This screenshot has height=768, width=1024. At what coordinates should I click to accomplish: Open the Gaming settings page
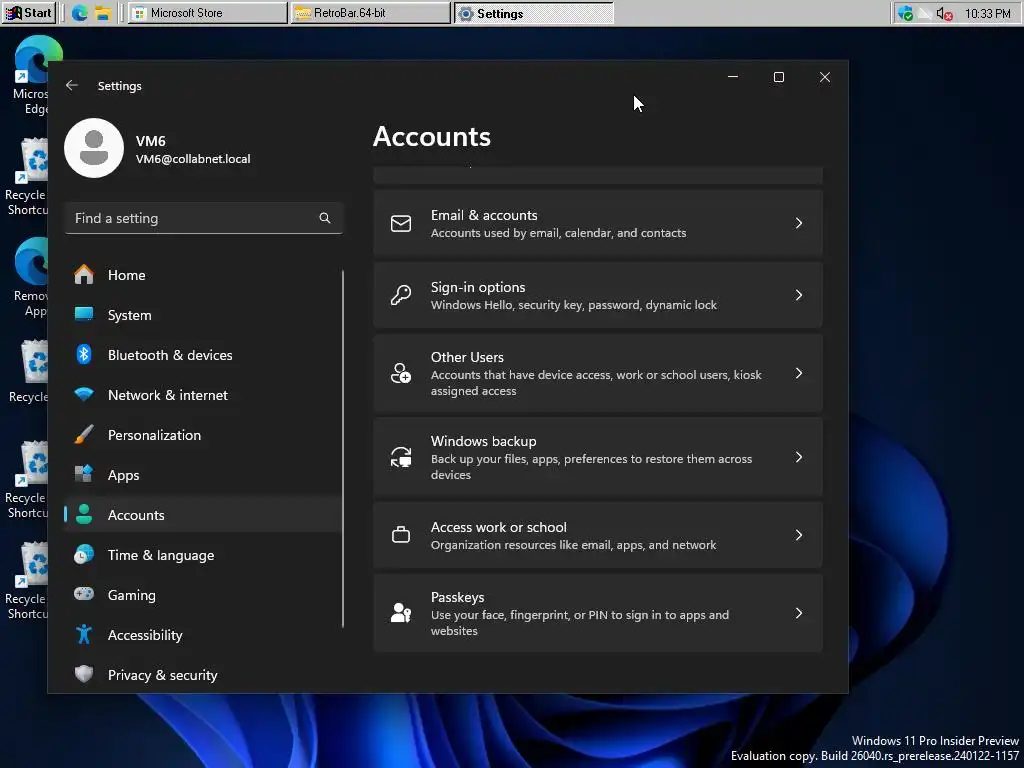coord(202,595)
